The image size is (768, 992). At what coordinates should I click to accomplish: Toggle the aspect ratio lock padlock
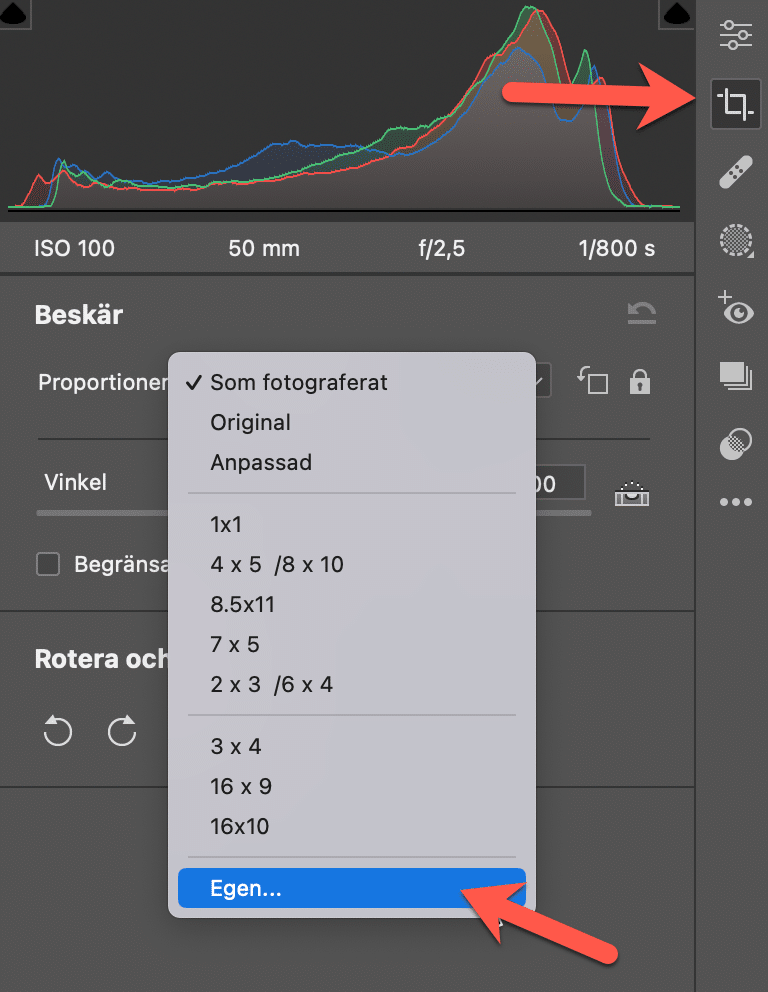[639, 381]
